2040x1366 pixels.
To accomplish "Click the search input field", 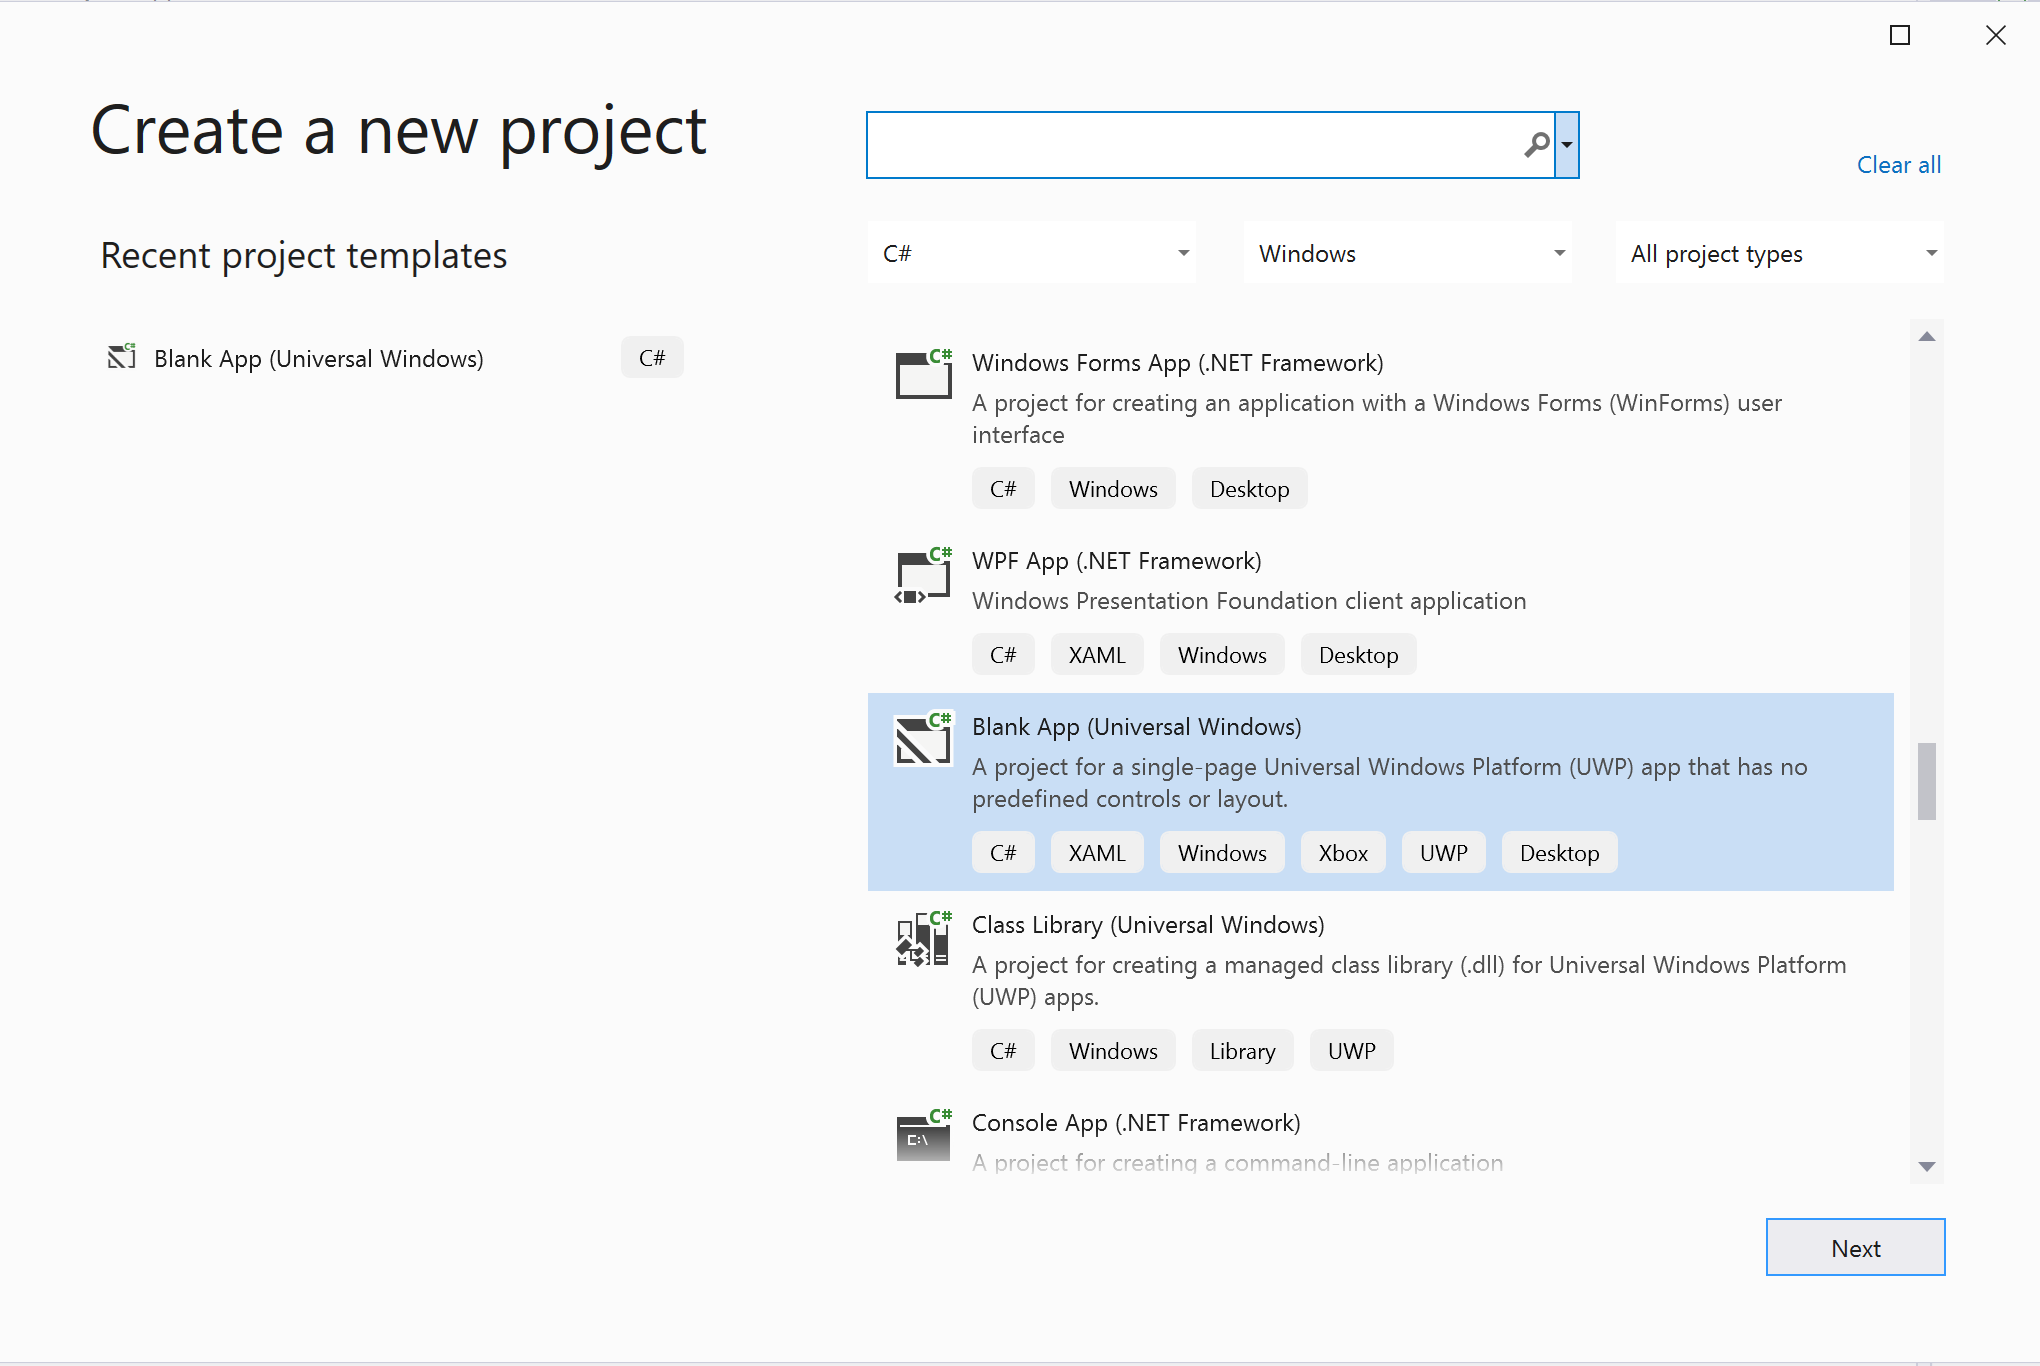I will click(1204, 145).
